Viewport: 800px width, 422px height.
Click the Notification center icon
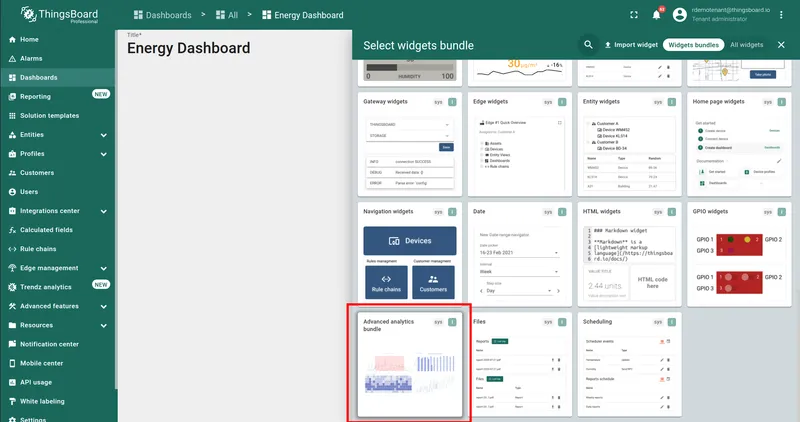tap(12, 344)
